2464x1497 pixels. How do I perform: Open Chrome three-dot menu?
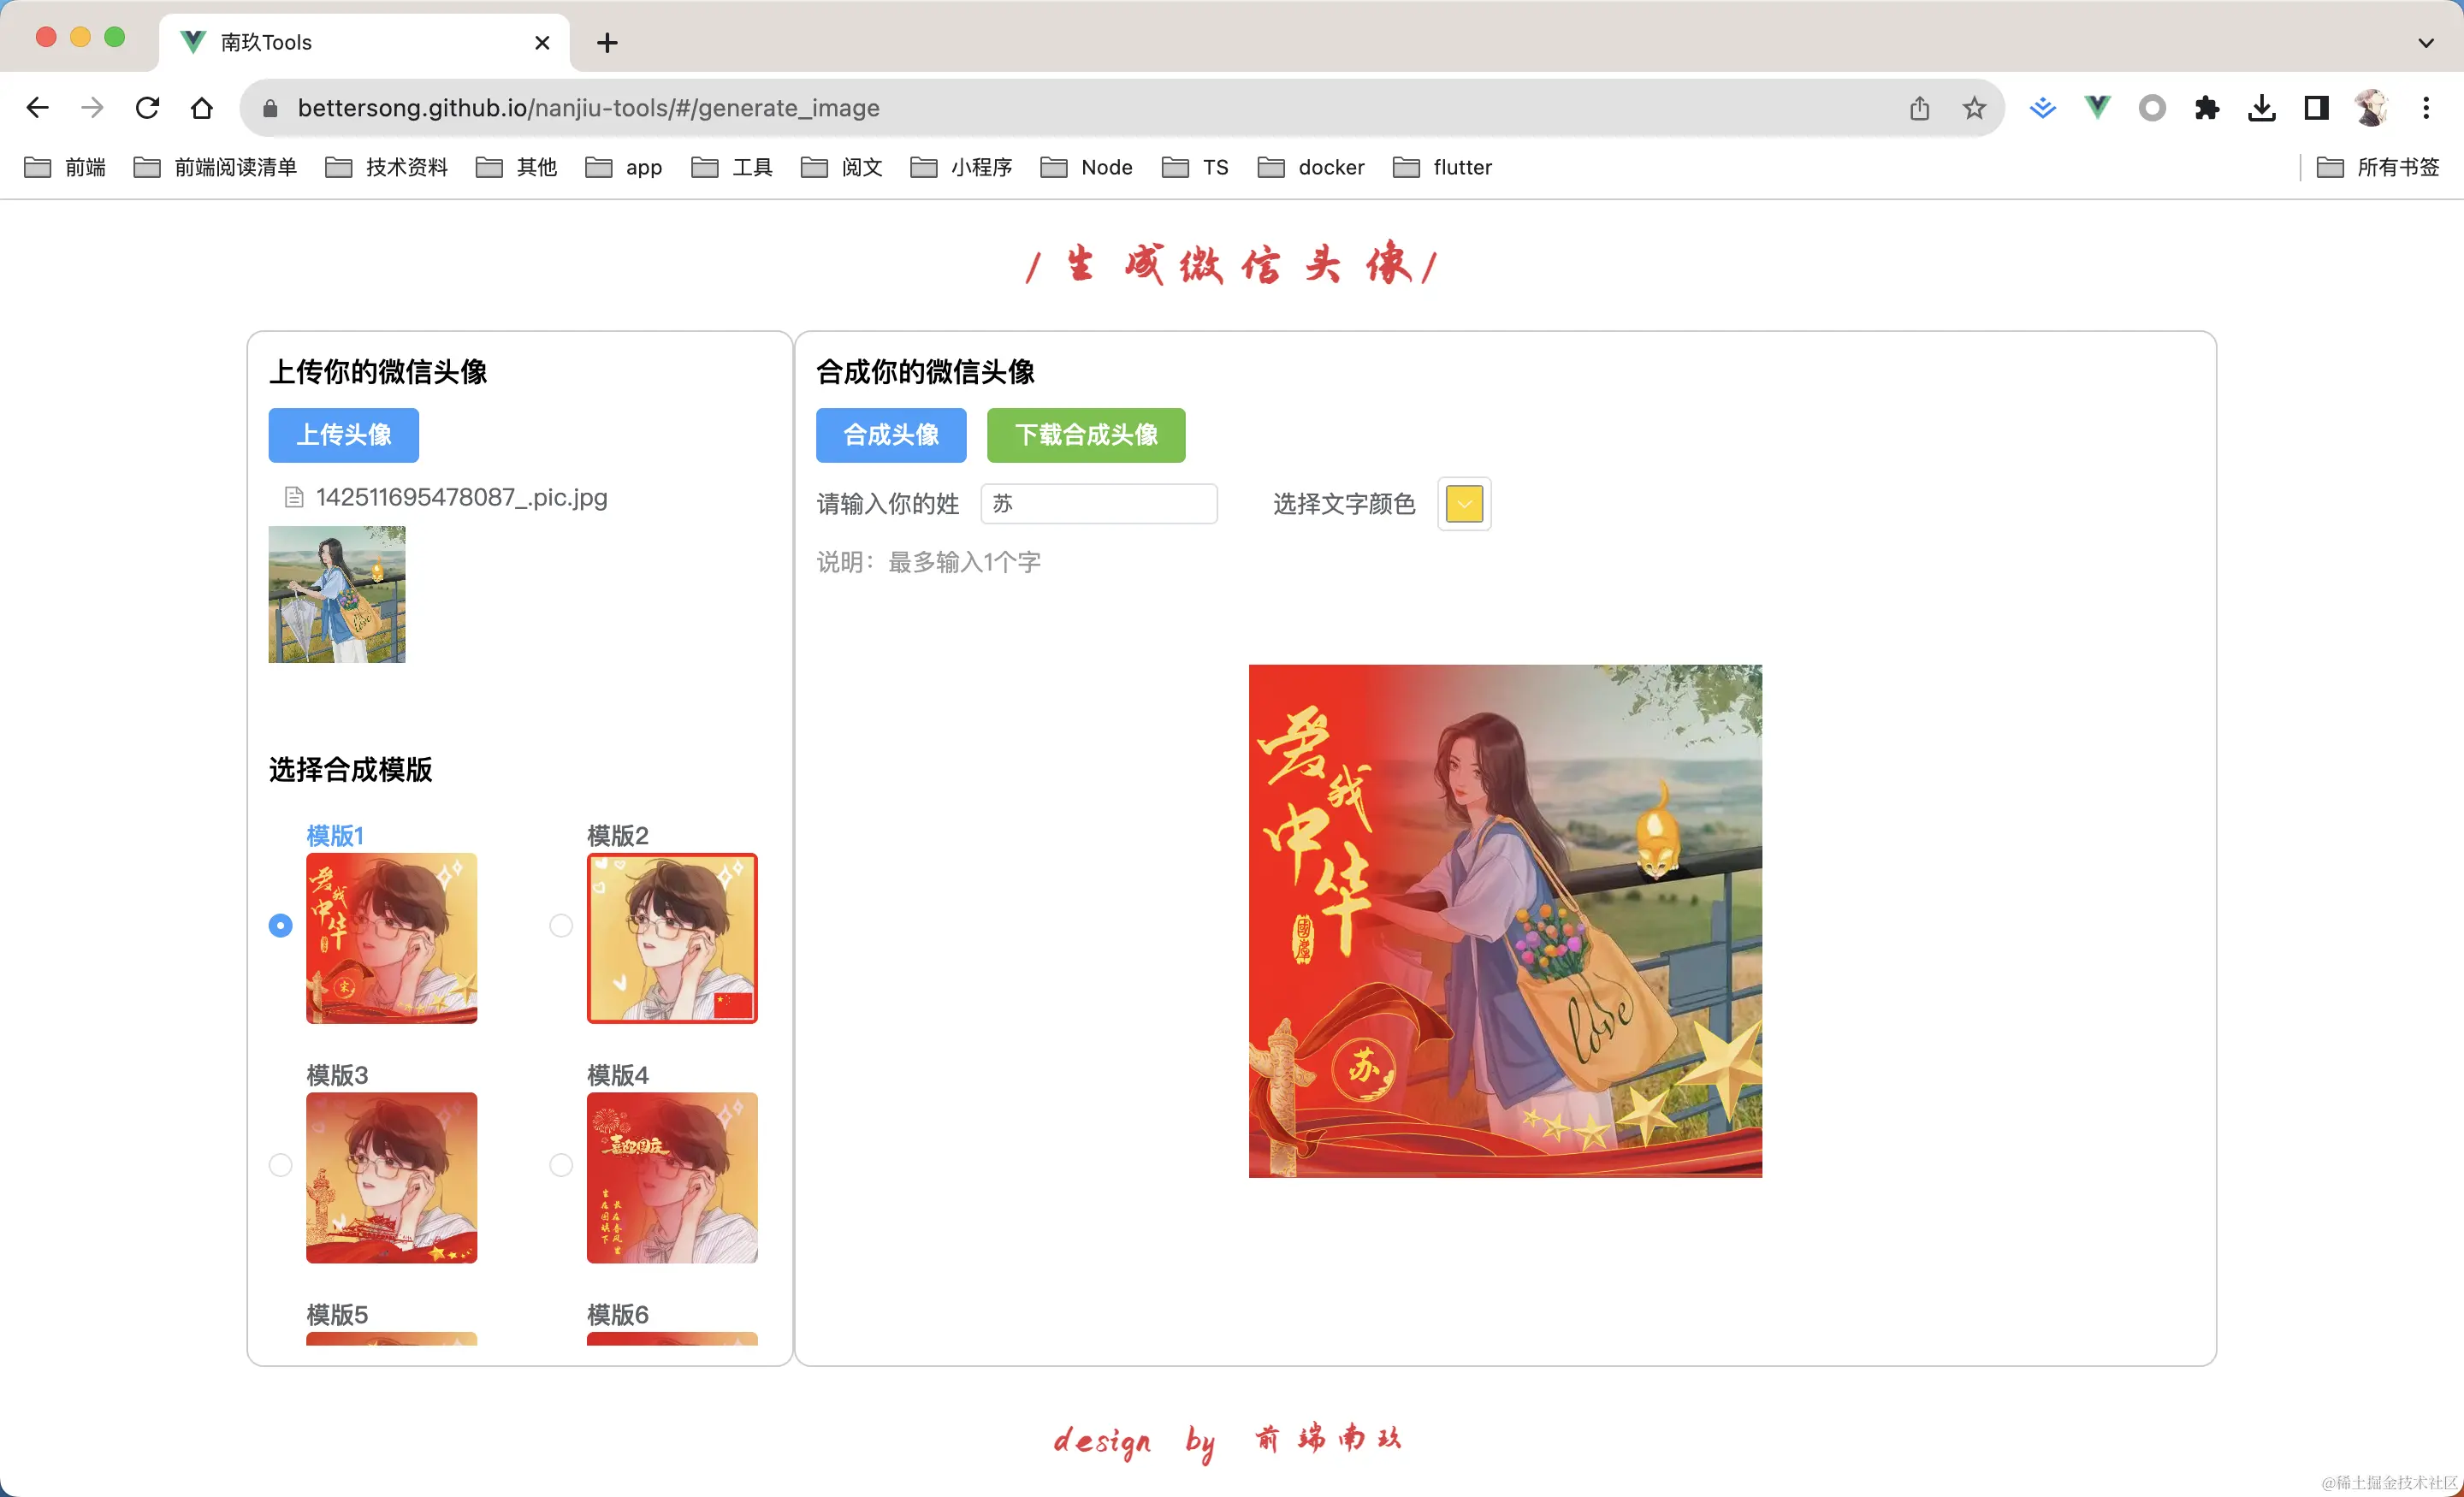2426,108
